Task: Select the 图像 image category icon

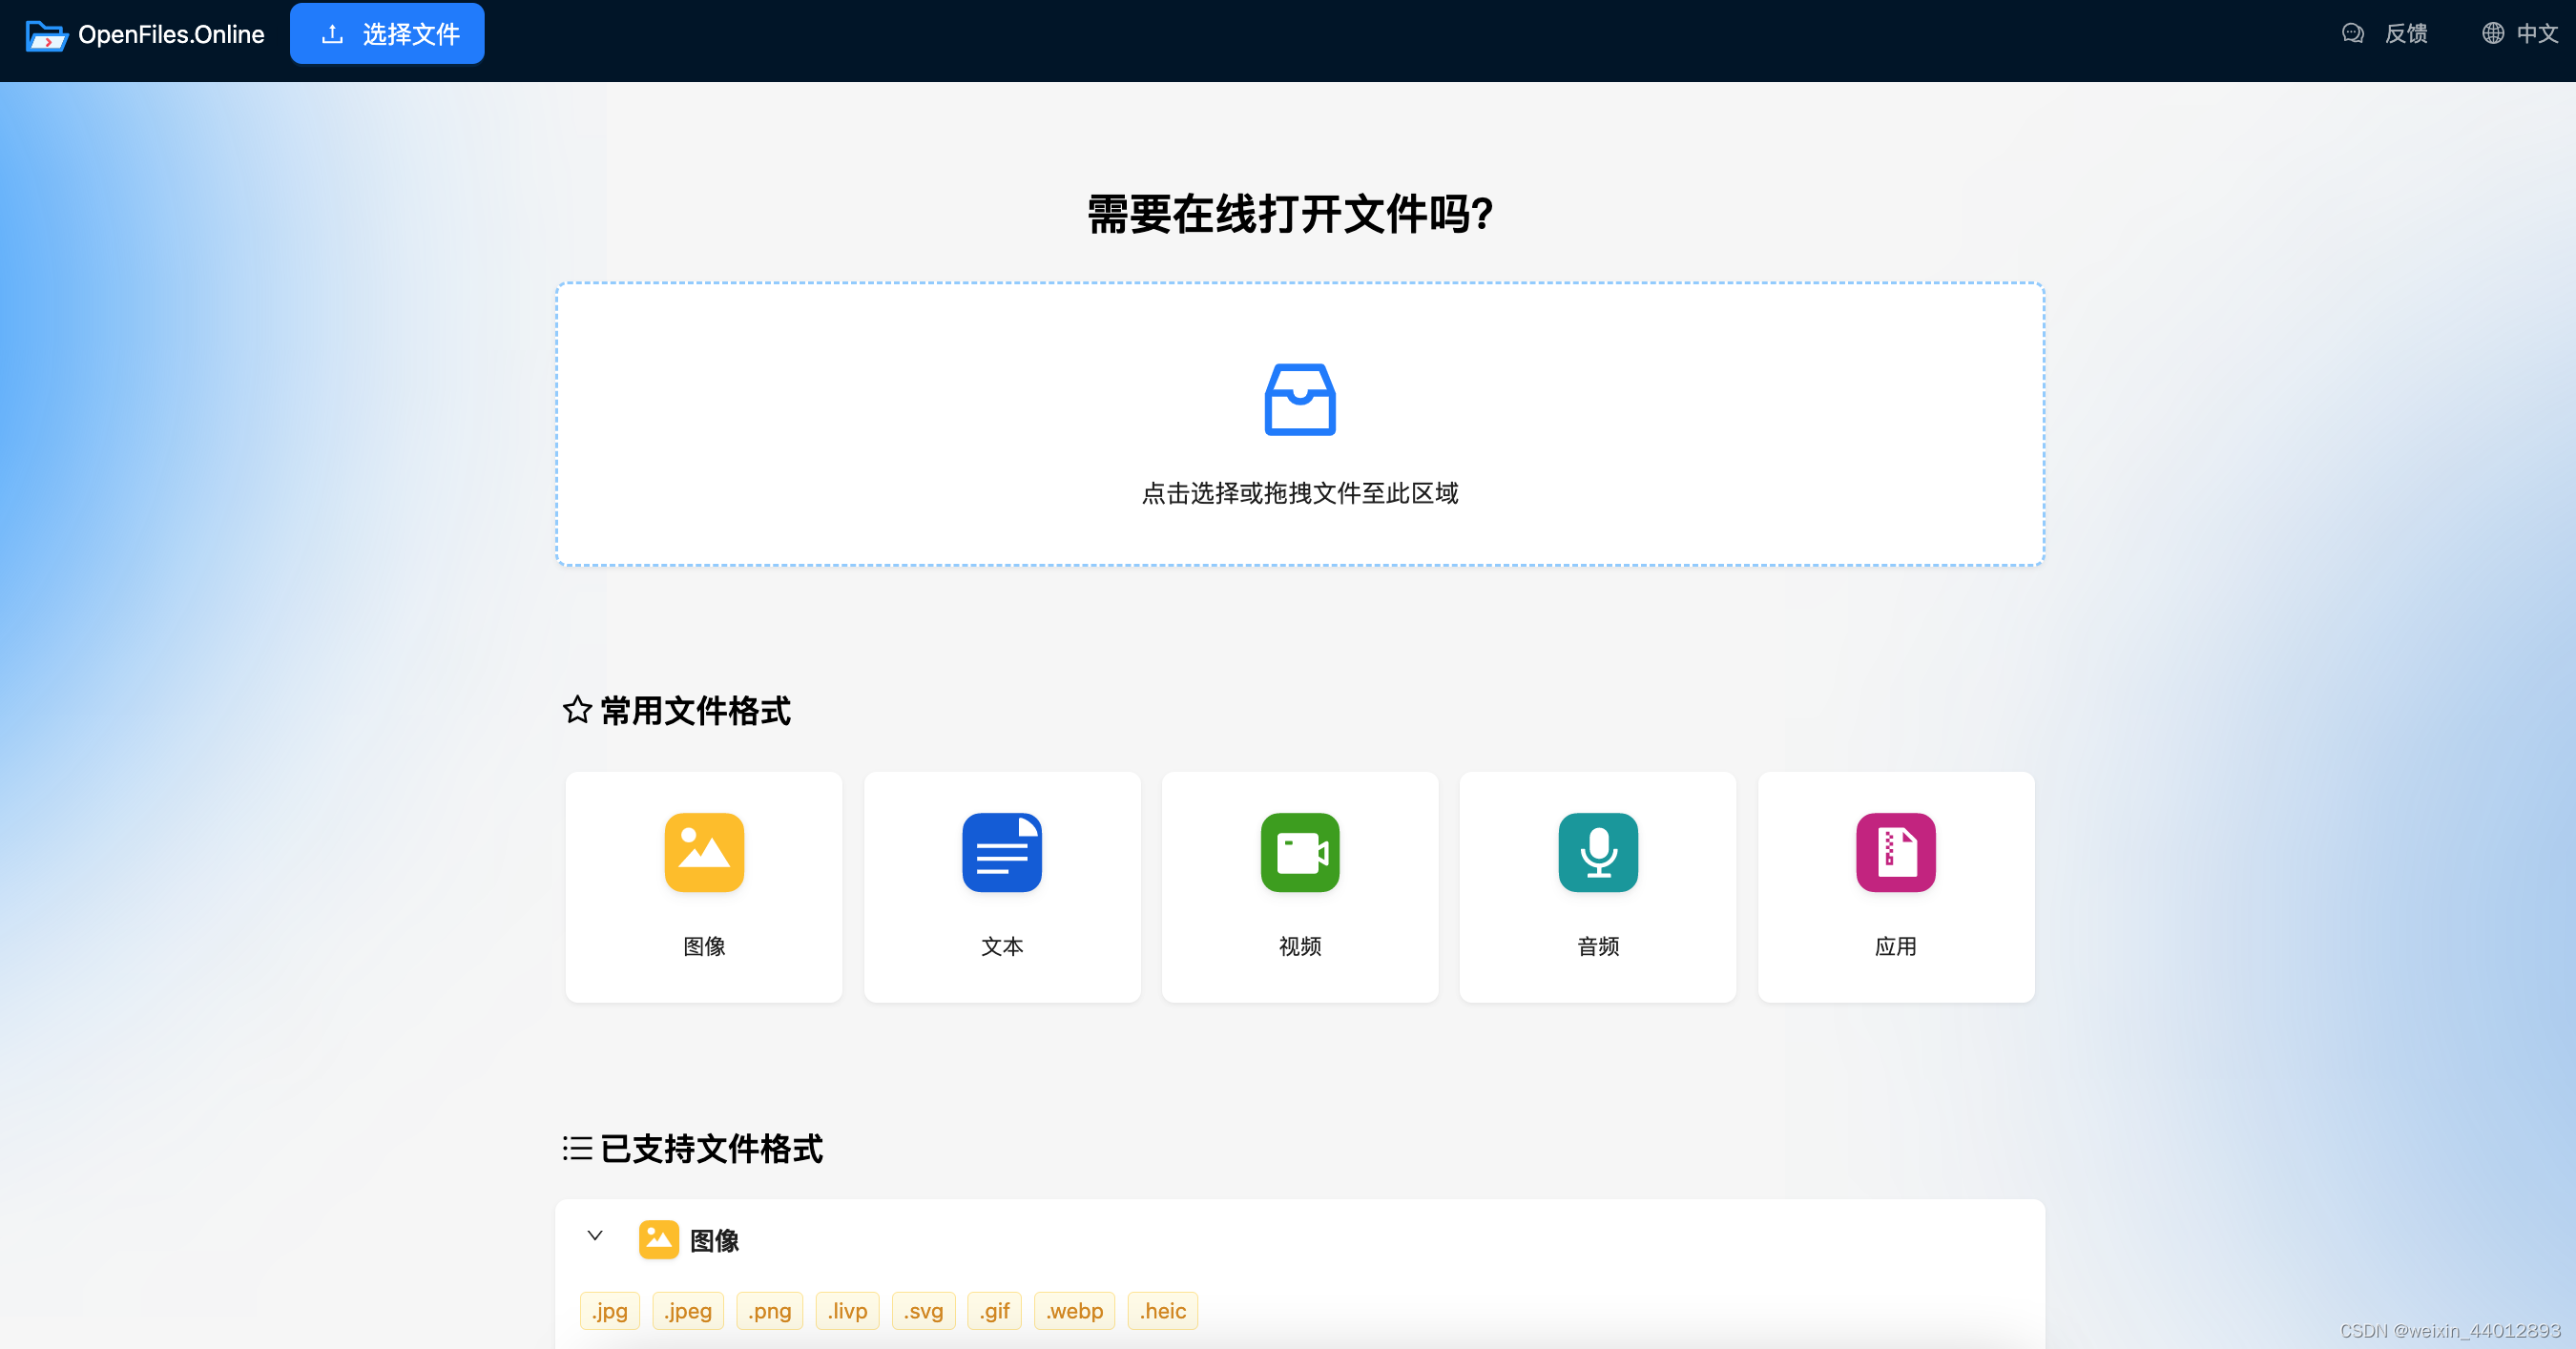Action: [703, 852]
